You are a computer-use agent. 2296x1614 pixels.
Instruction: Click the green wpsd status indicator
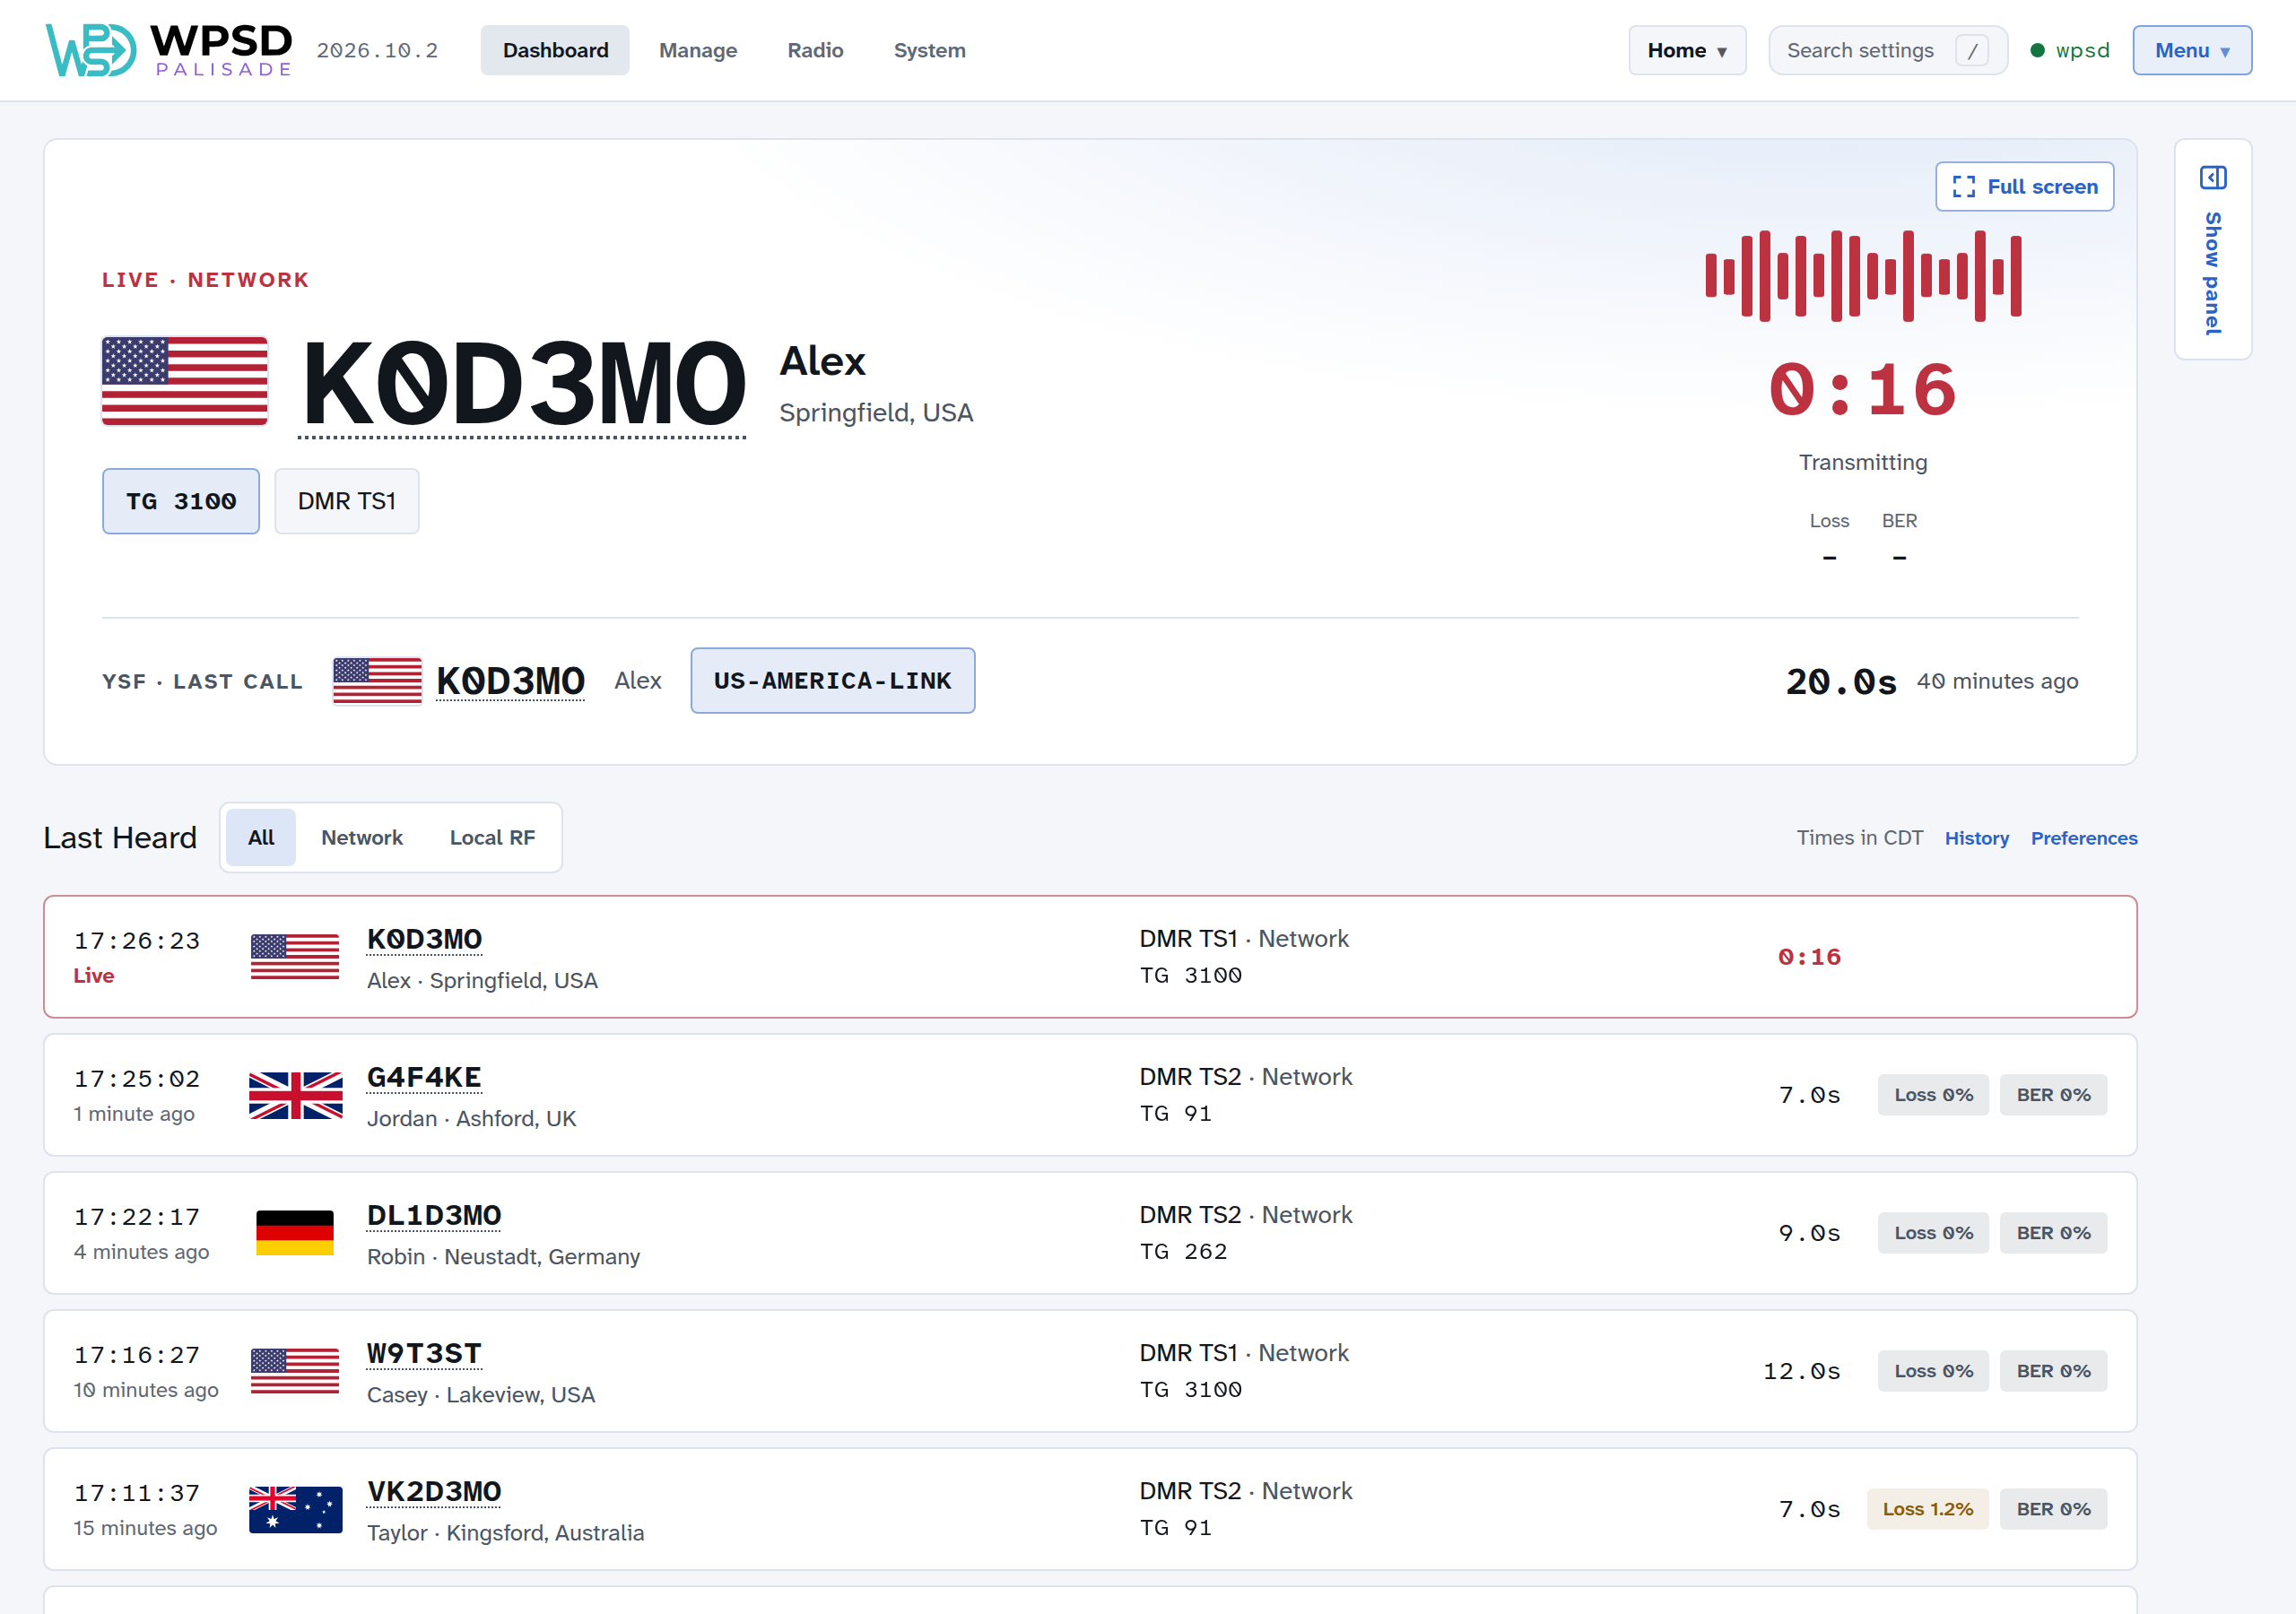point(2069,50)
